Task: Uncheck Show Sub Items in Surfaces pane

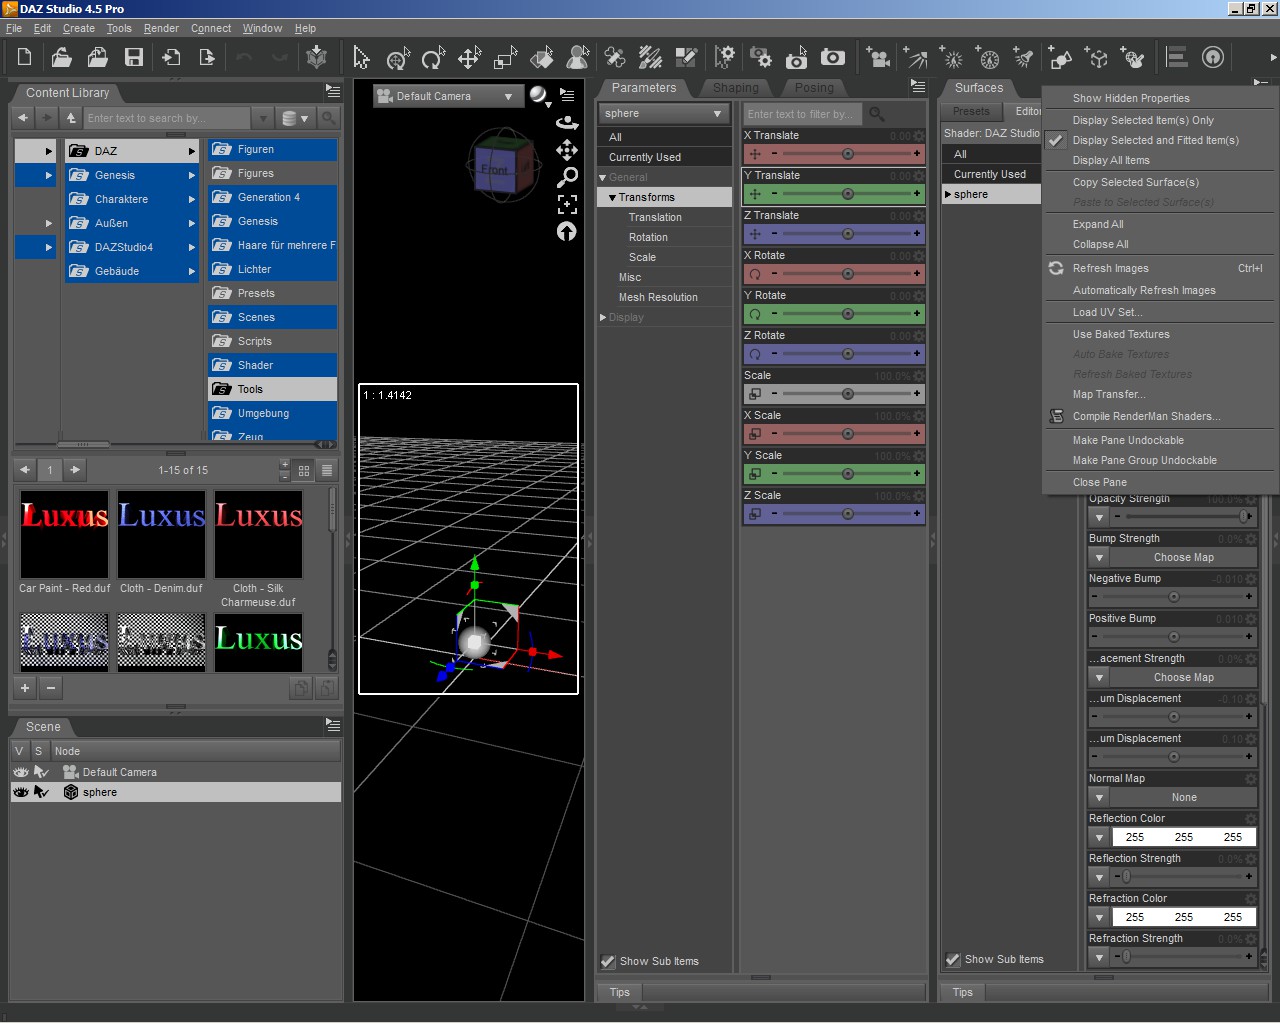Action: click(x=953, y=960)
